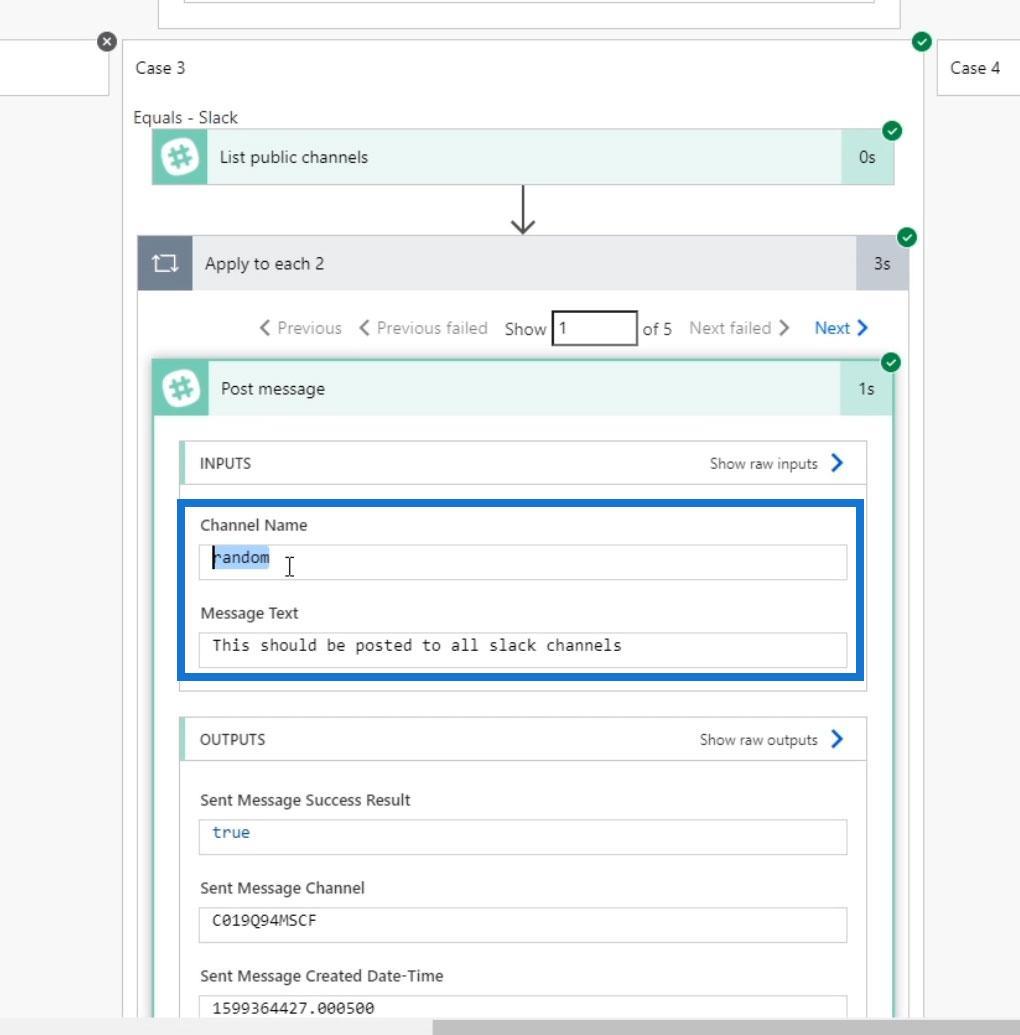Click the Previous failed chevron arrow
The height and width of the screenshot is (1035, 1020).
pyautogui.click(x=364, y=328)
